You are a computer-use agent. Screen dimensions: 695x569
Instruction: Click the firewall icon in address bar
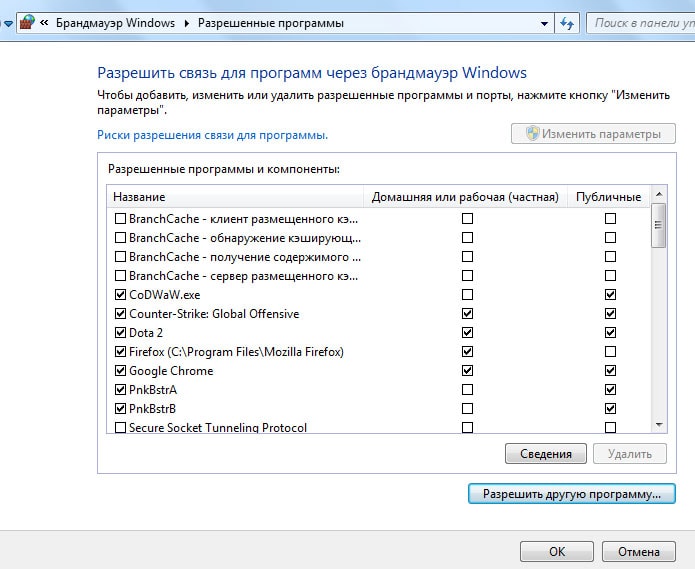[27, 23]
